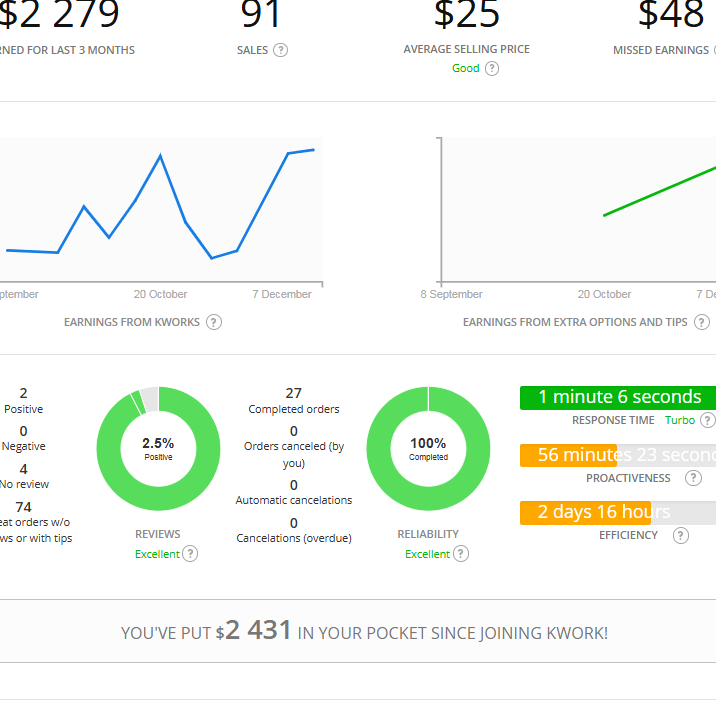Click the green response time progress bar
716x716 pixels.
pyautogui.click(x=617, y=398)
